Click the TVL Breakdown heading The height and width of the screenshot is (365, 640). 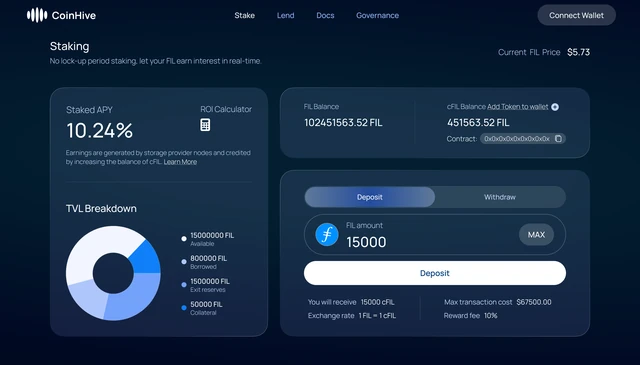pos(101,209)
